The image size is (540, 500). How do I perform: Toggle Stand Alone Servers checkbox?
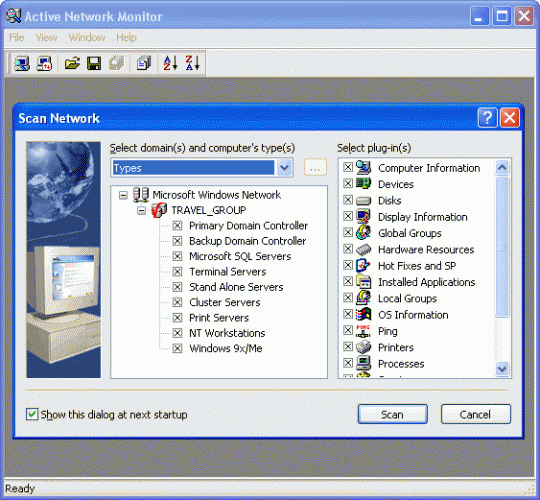(x=177, y=287)
